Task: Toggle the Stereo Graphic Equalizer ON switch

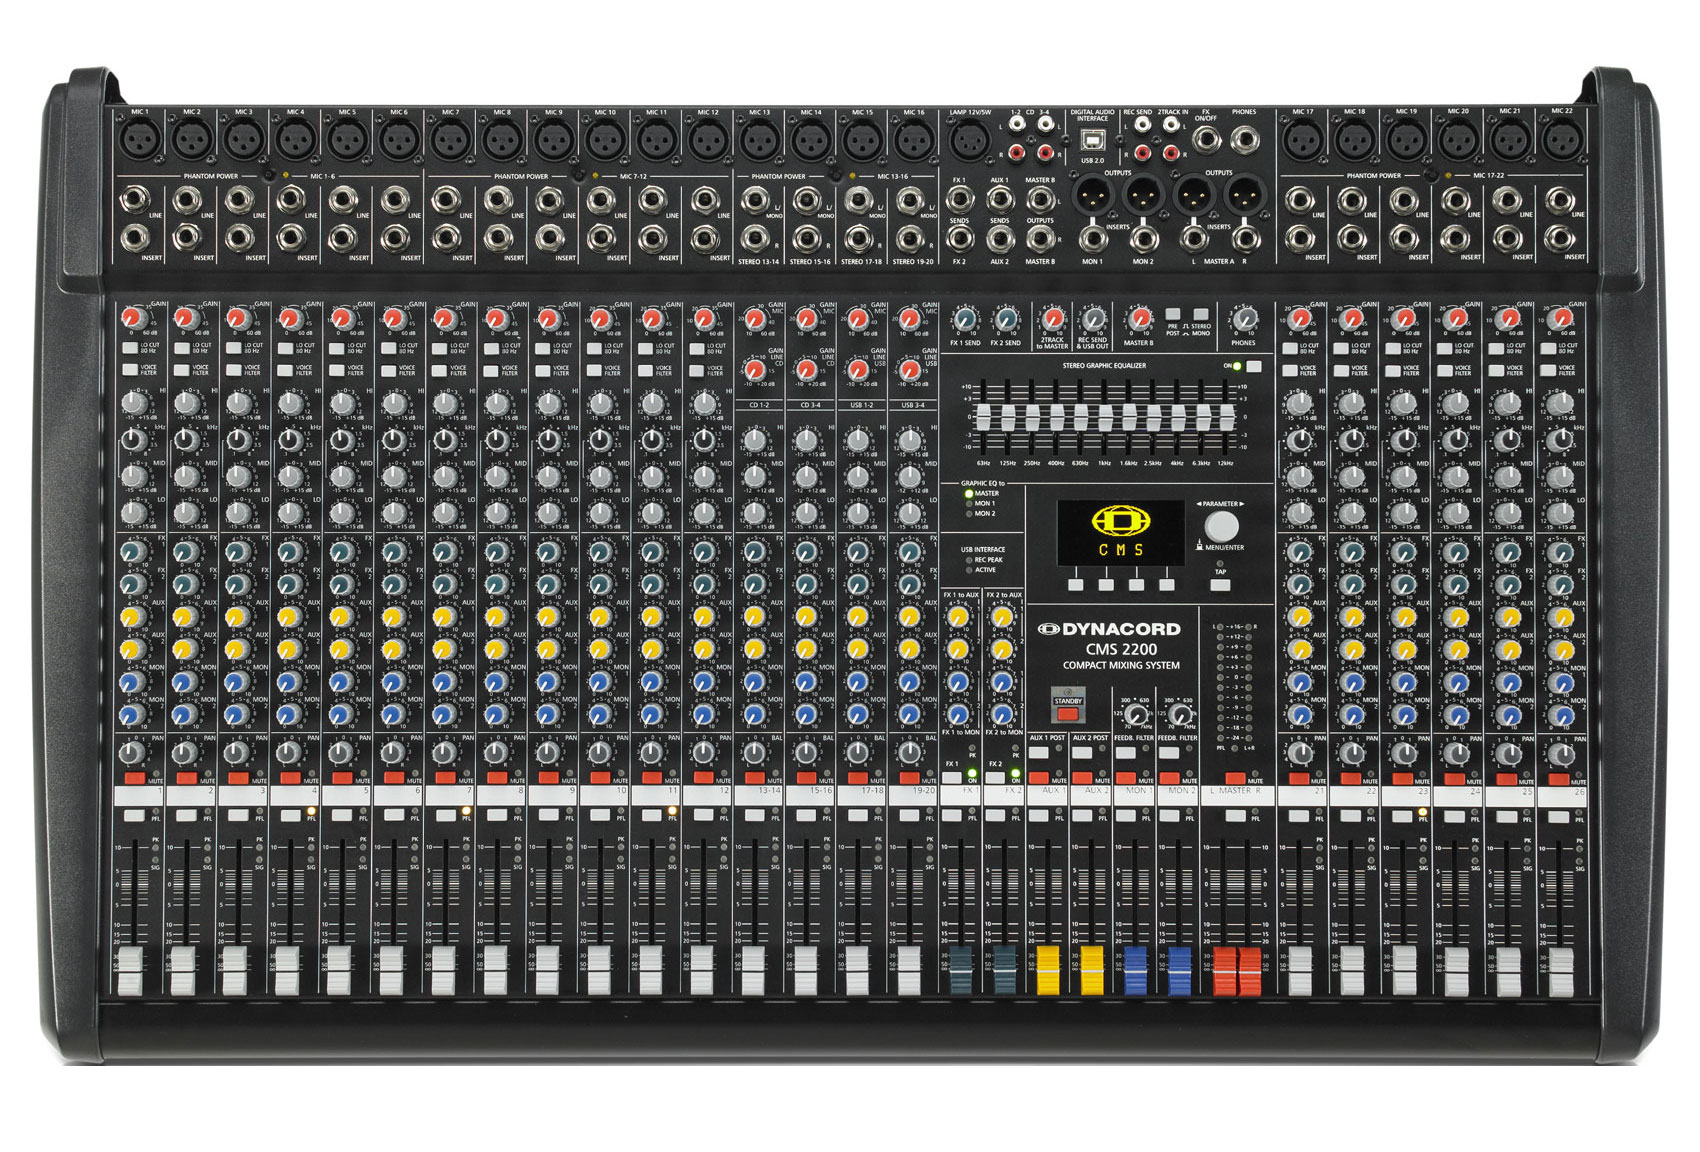Action: pyautogui.click(x=1253, y=367)
